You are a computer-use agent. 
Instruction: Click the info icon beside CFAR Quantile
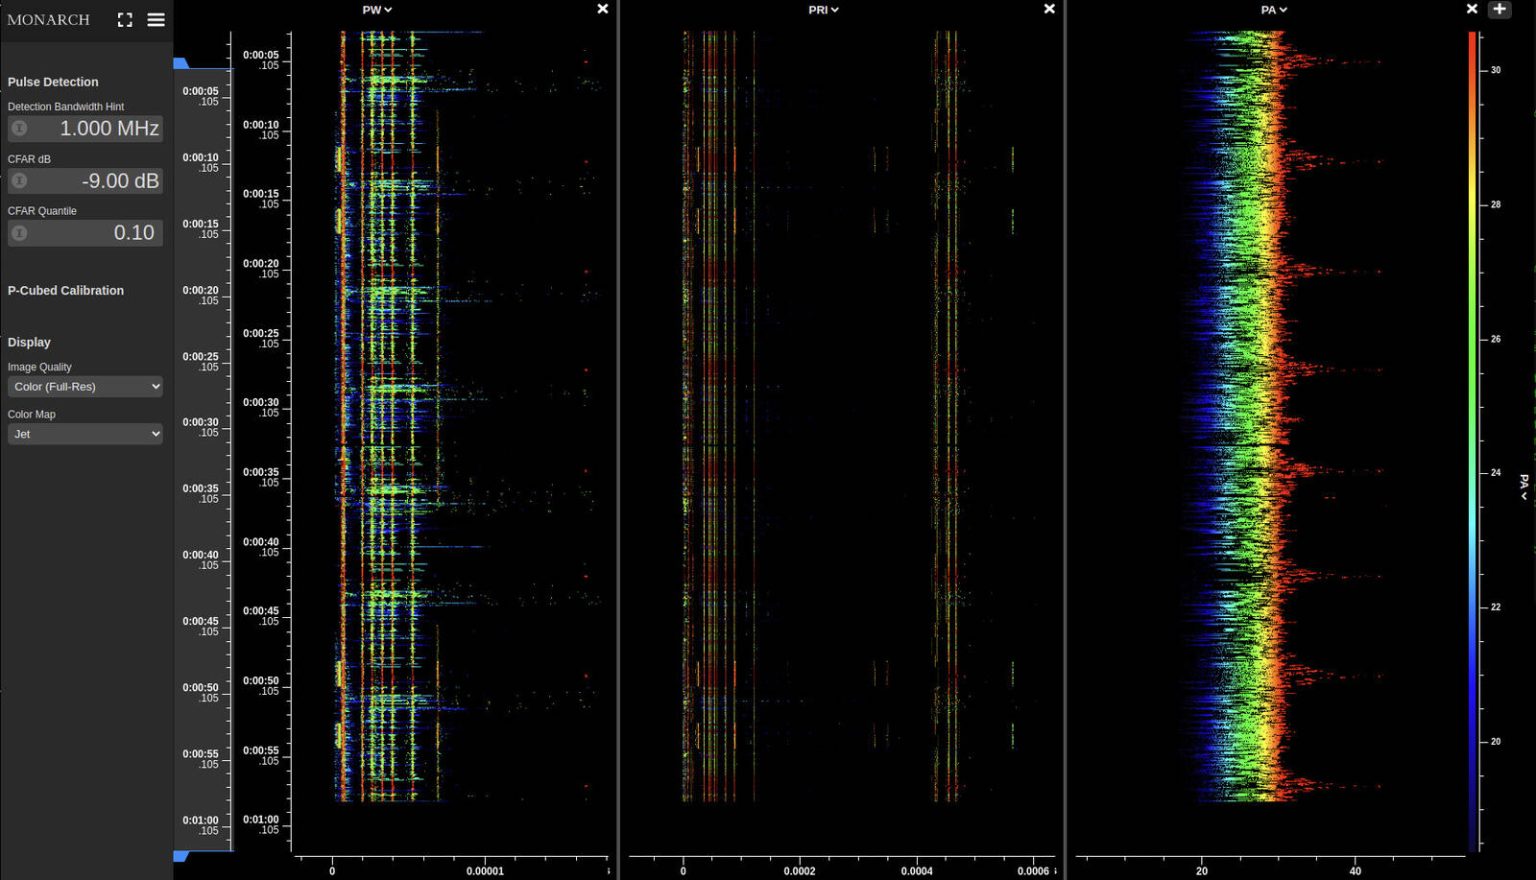coord(18,233)
